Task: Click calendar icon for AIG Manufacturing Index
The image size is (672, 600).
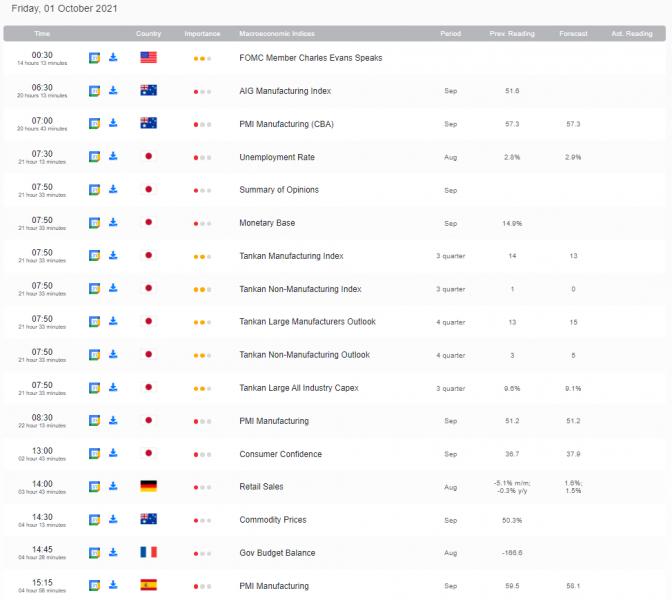Action: [x=94, y=91]
